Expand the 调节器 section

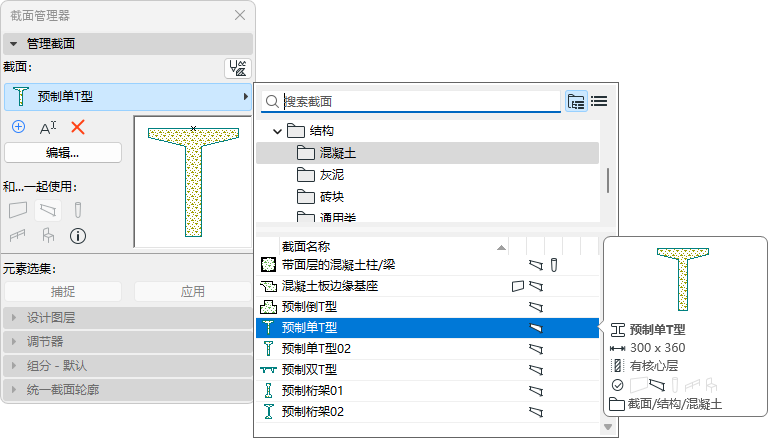pos(128,341)
